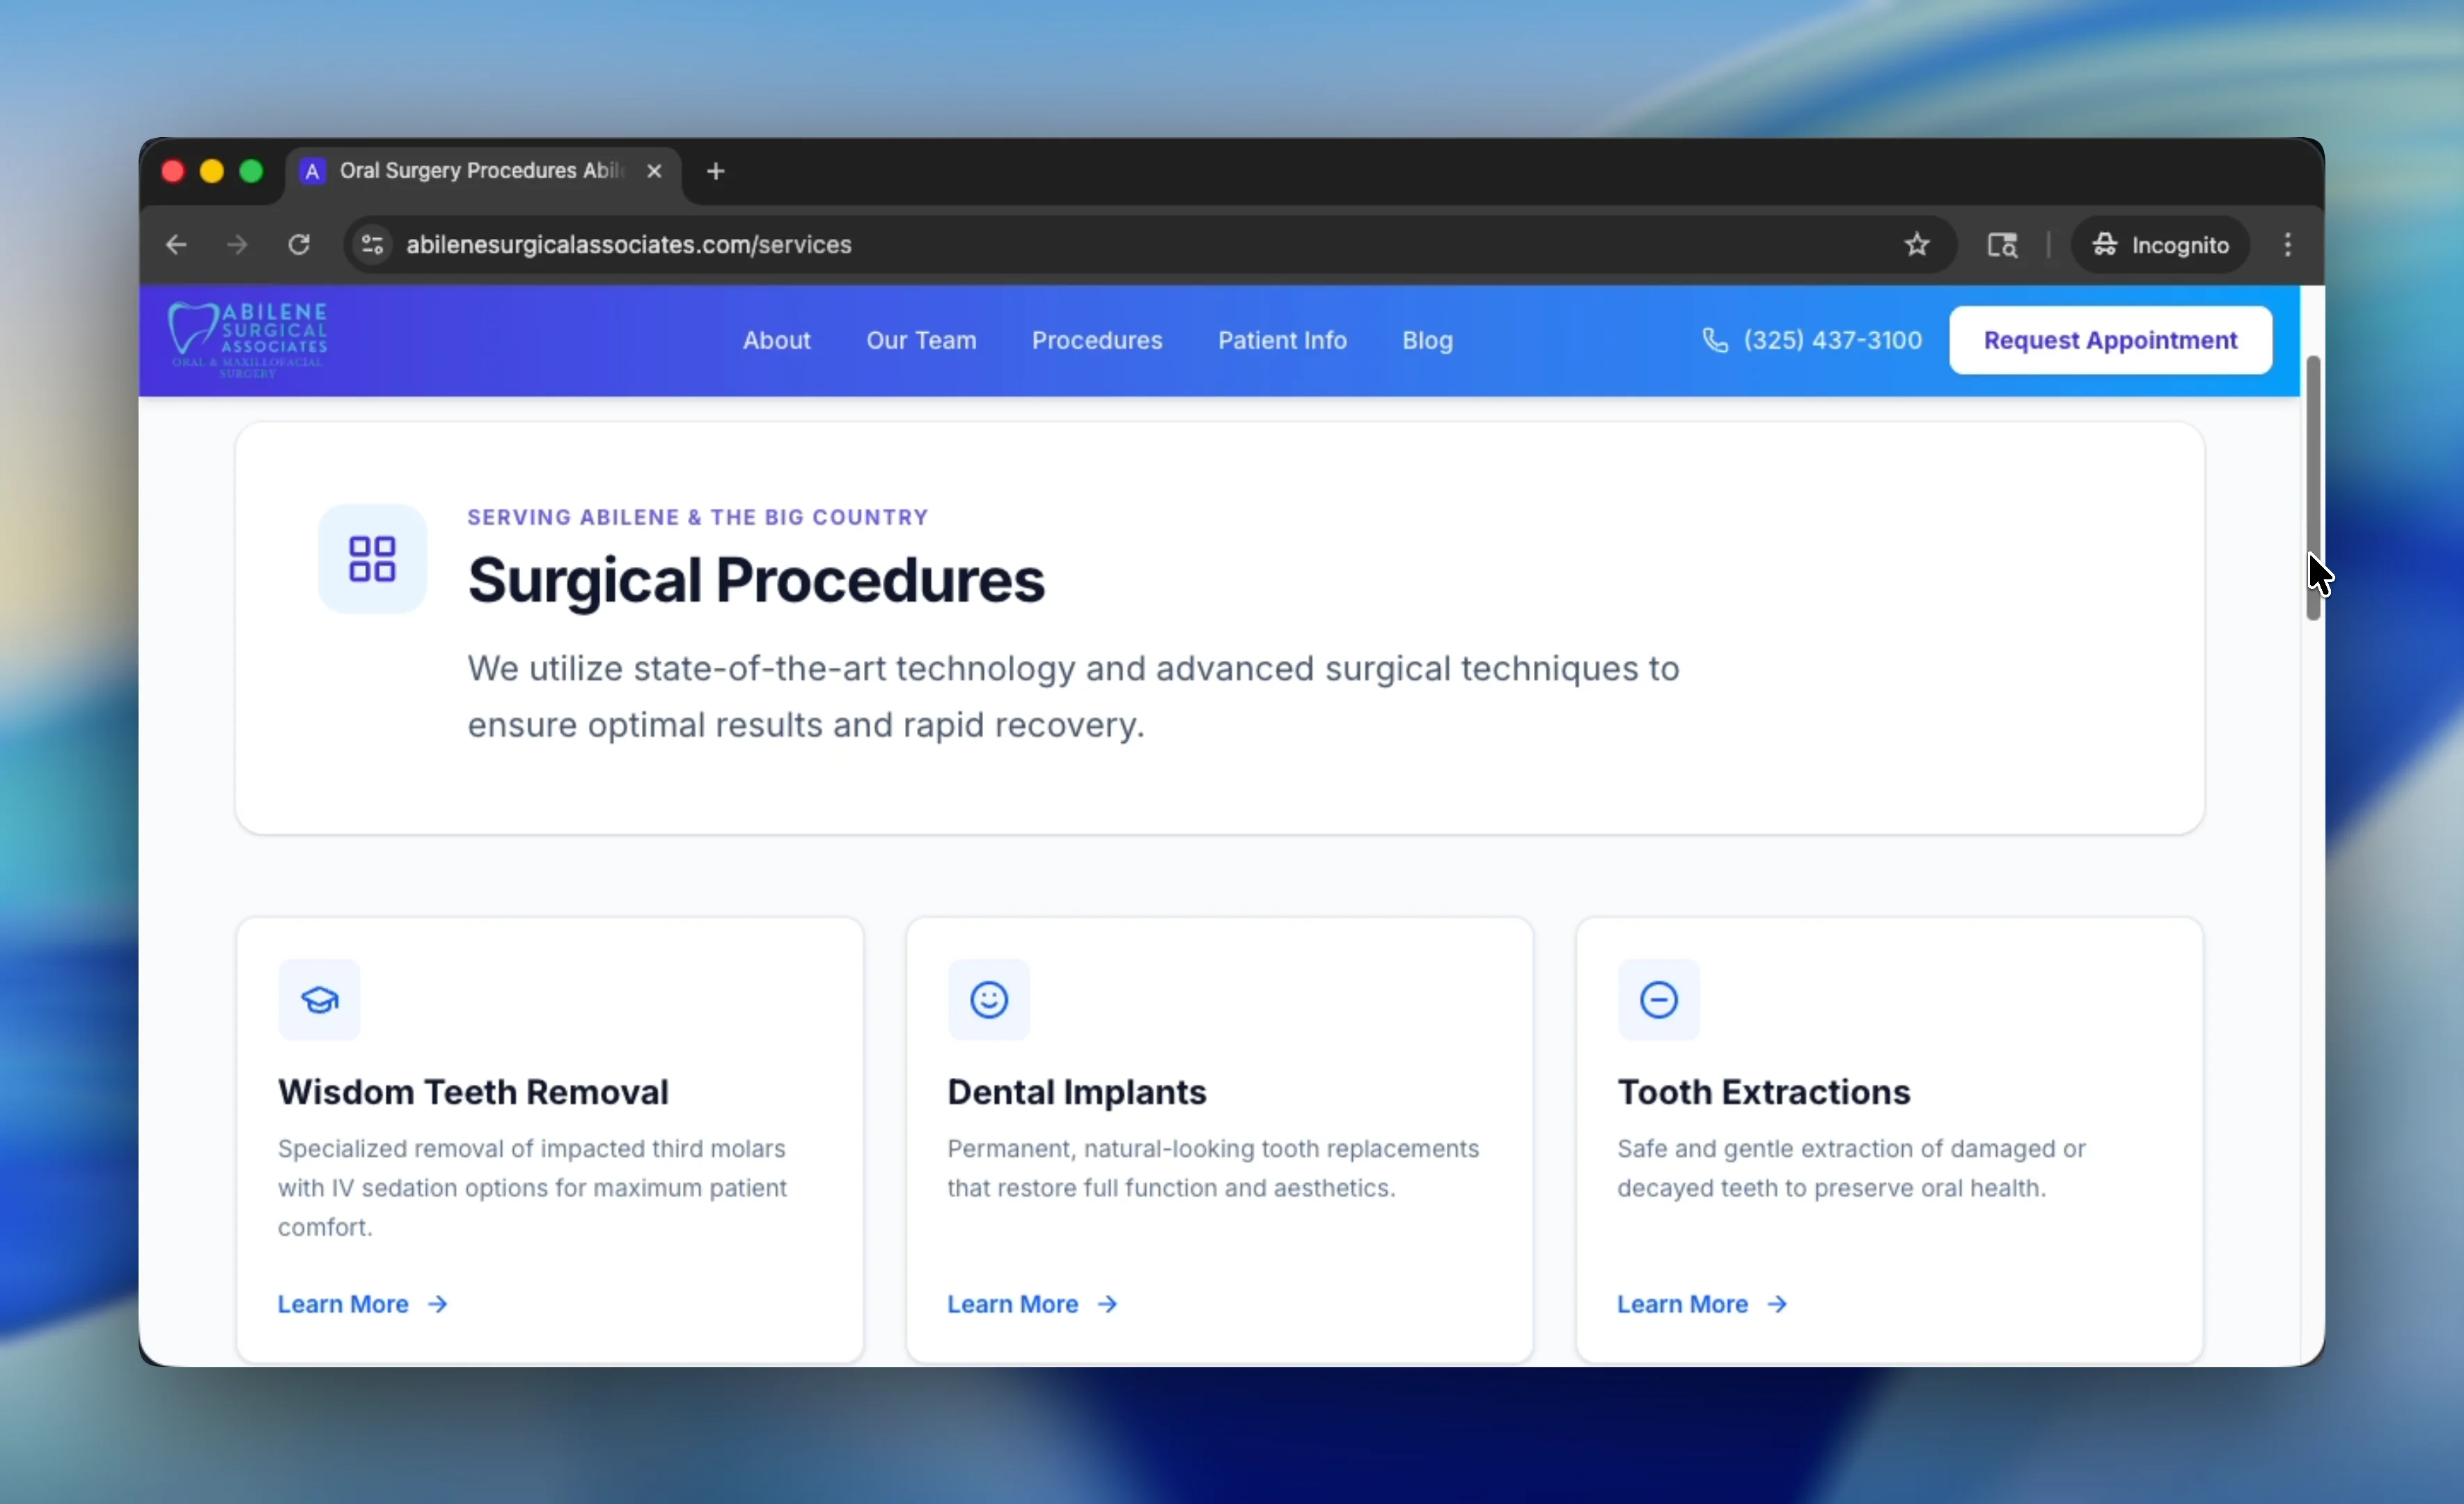Click the browser forward arrow
This screenshot has width=2464, height=1504.
point(237,244)
